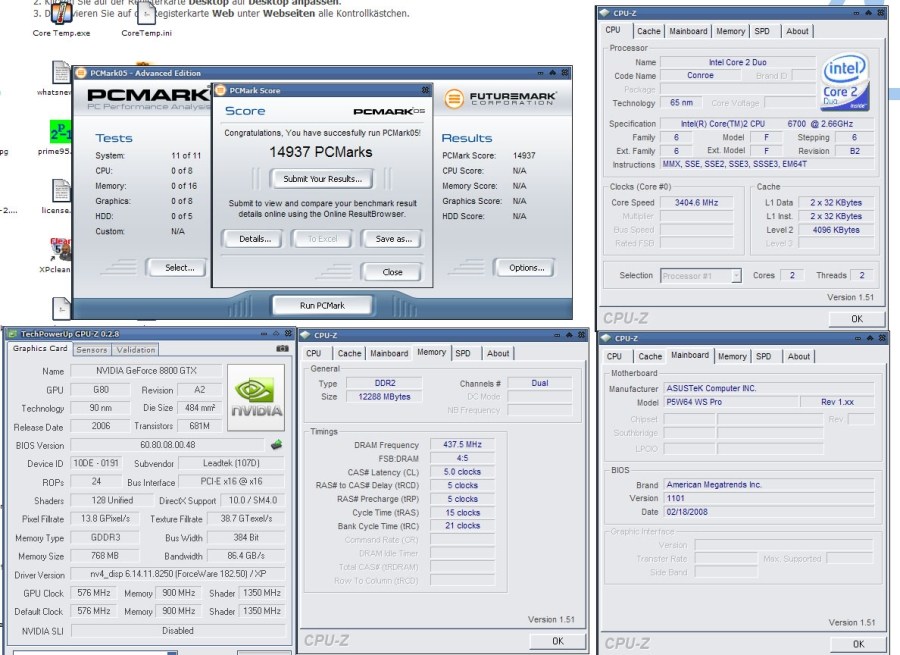Click the DRAM Frequency value 437.5 MHz
The image size is (900, 655).
pos(462,444)
